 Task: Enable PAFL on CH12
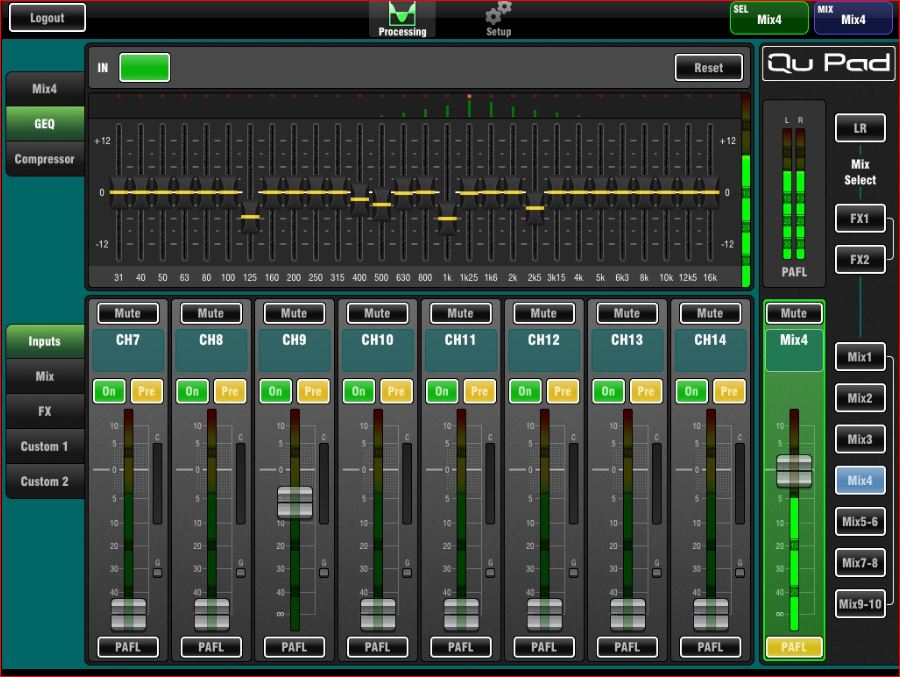544,647
